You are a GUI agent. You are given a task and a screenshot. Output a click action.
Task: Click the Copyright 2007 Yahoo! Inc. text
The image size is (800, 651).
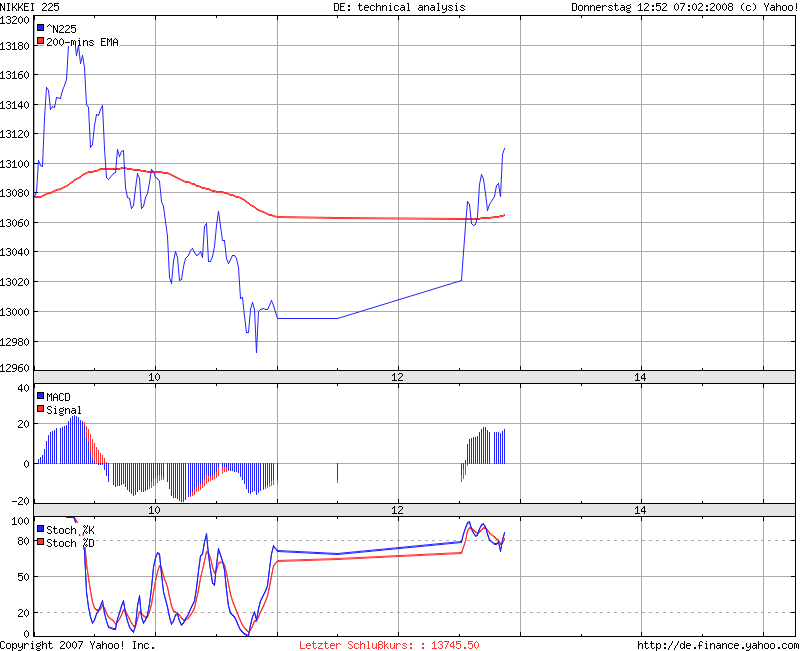click(78, 645)
